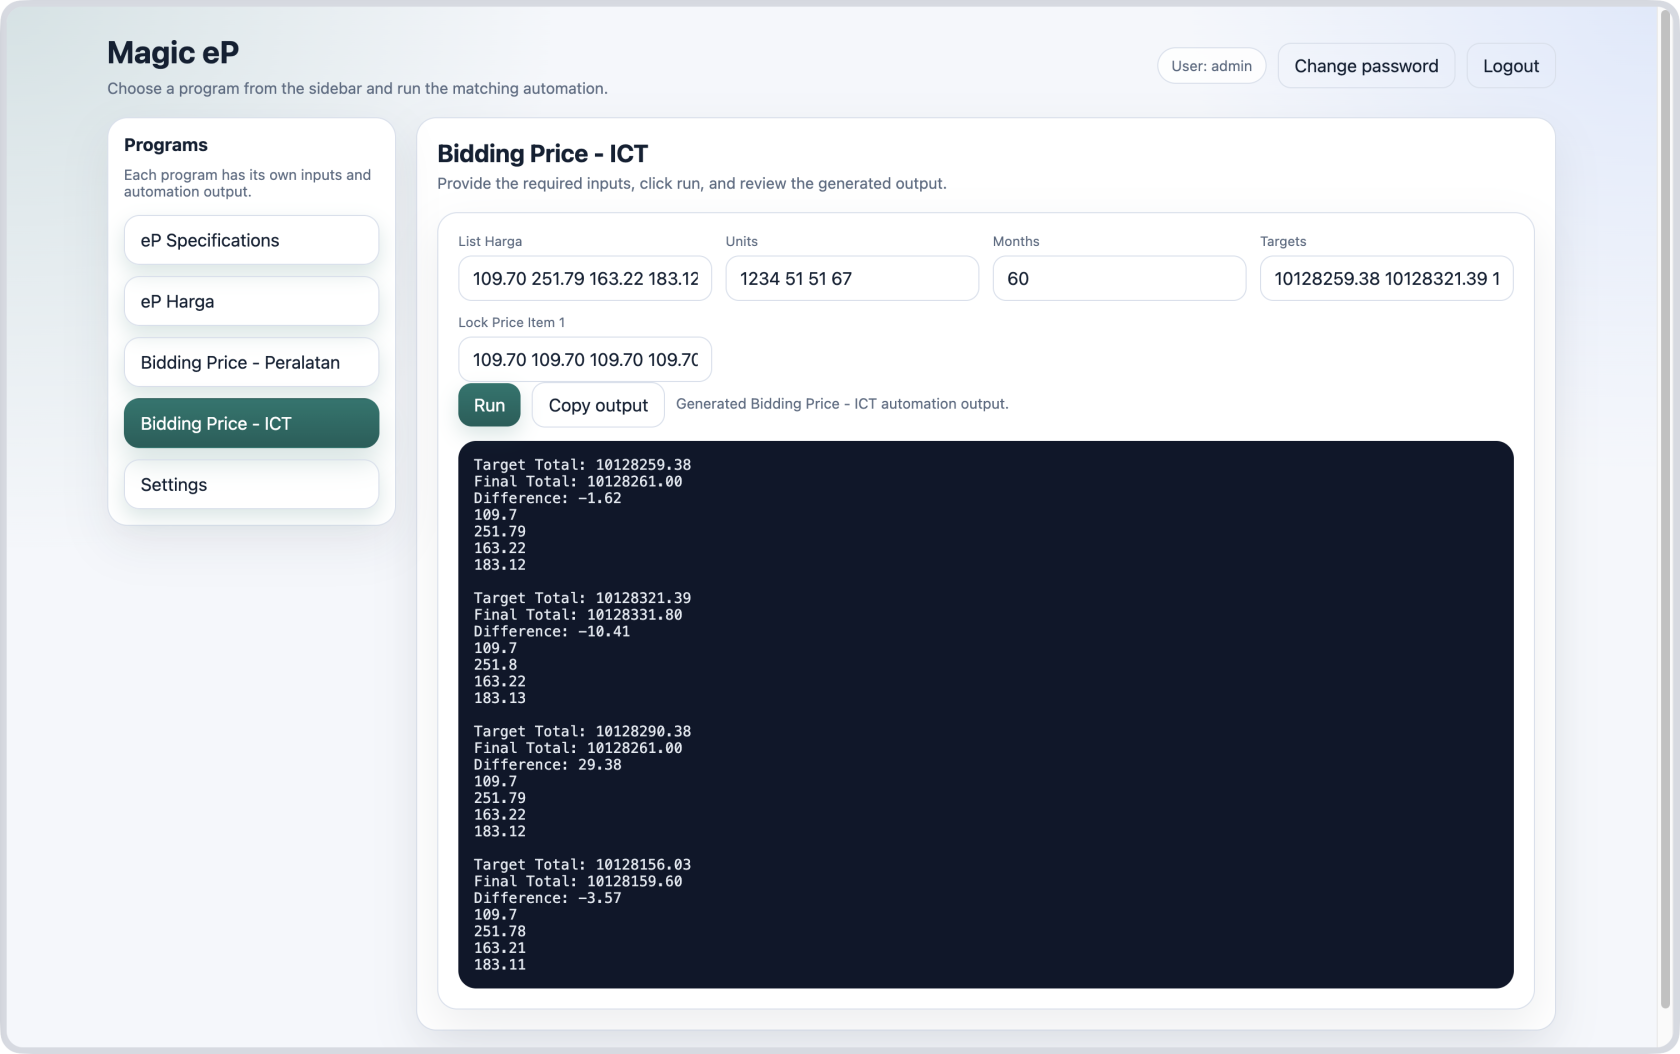Click the page vertical scrollbar

[1666, 510]
